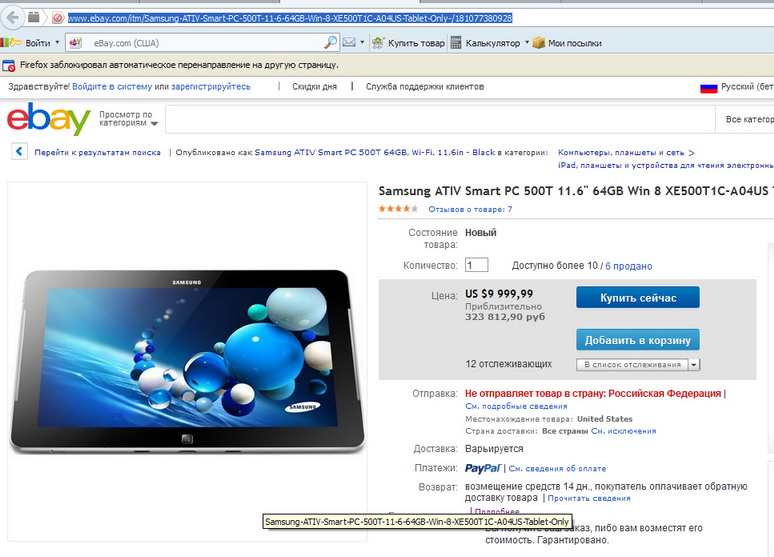This screenshot has height=557, width=774.
Task: Click the Russian flag language icon
Action: 708,87
